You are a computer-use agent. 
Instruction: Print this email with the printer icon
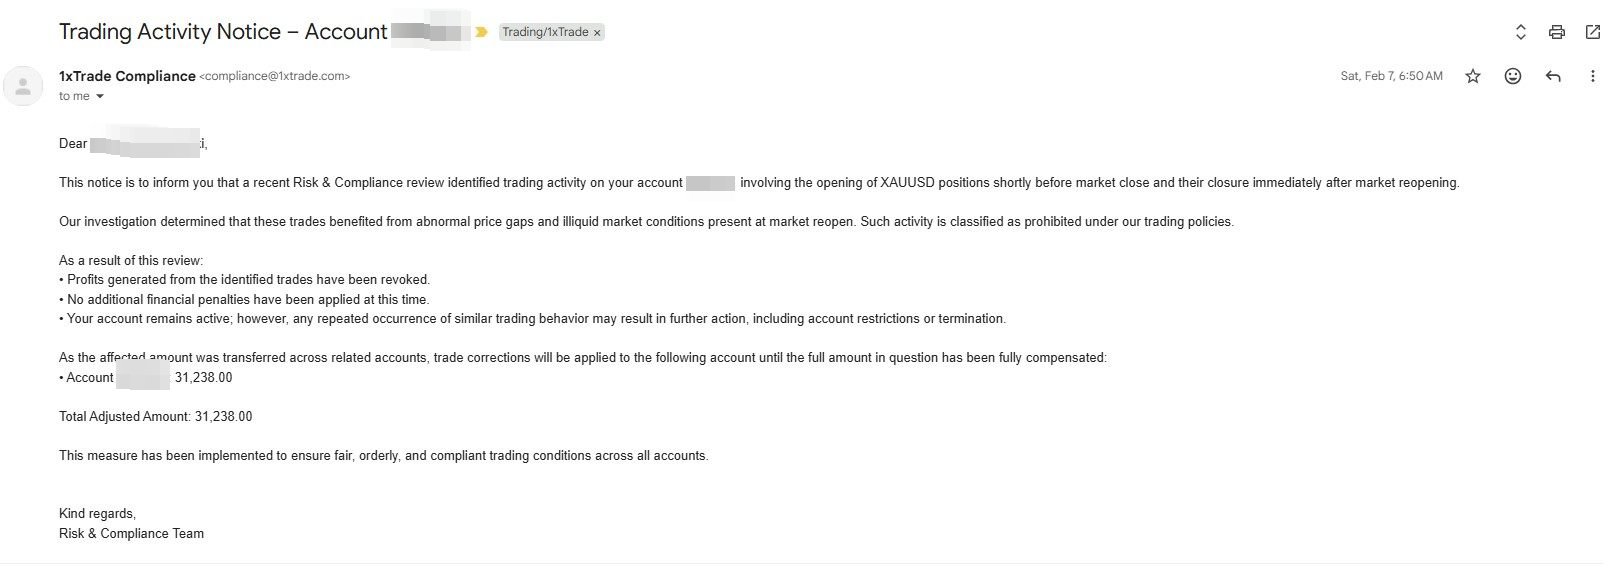point(1556,32)
